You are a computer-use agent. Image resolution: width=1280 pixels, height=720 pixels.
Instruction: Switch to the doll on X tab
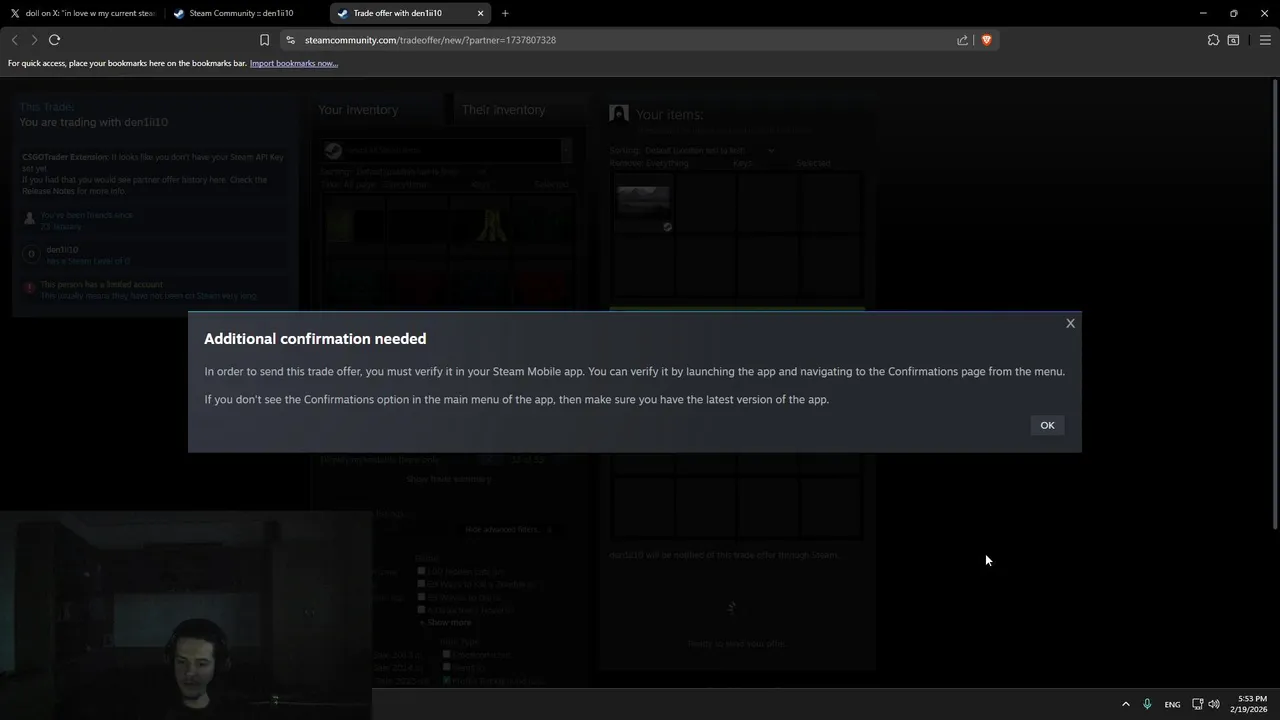[x=82, y=13]
